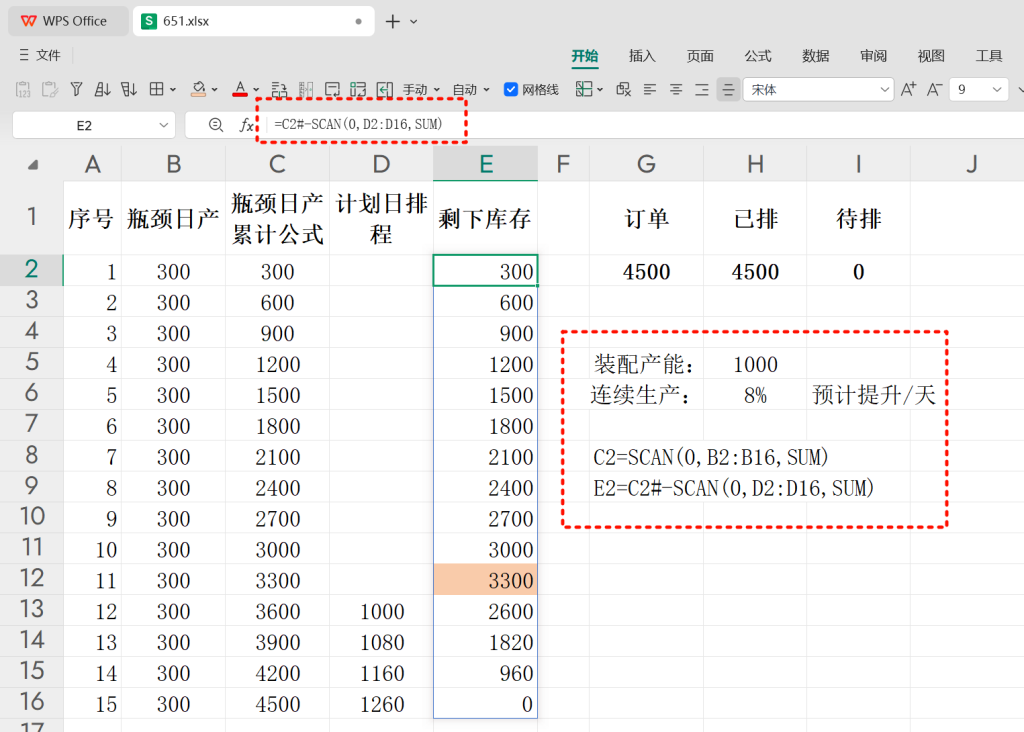Click the fill color paint bucket icon
Image resolution: width=1024 pixels, height=732 pixels.
(x=199, y=89)
